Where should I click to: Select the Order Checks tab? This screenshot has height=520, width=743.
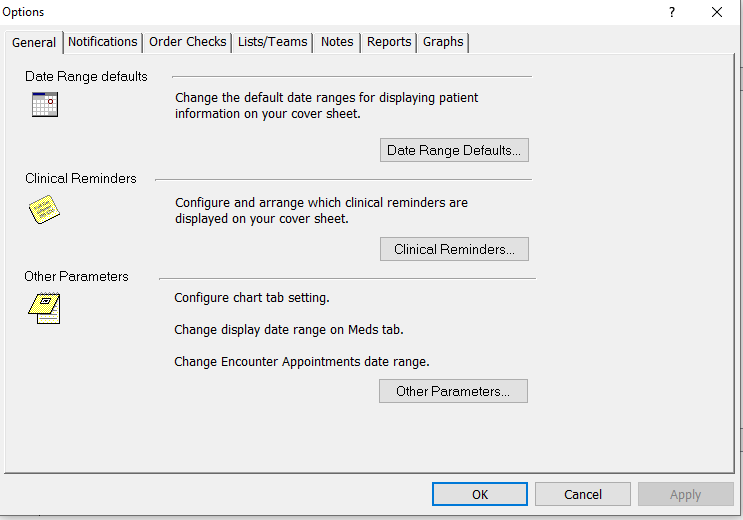188,42
